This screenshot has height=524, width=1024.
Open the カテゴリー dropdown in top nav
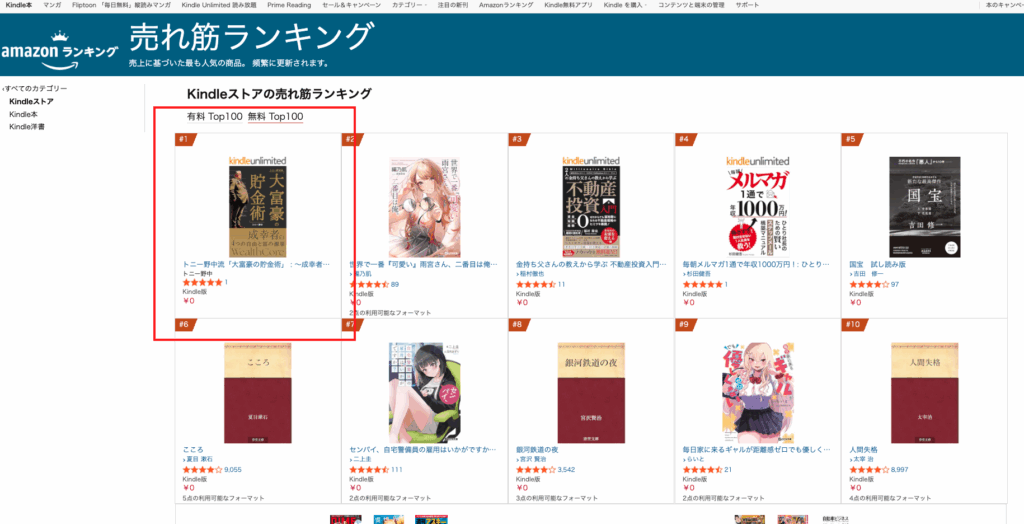pos(409,5)
